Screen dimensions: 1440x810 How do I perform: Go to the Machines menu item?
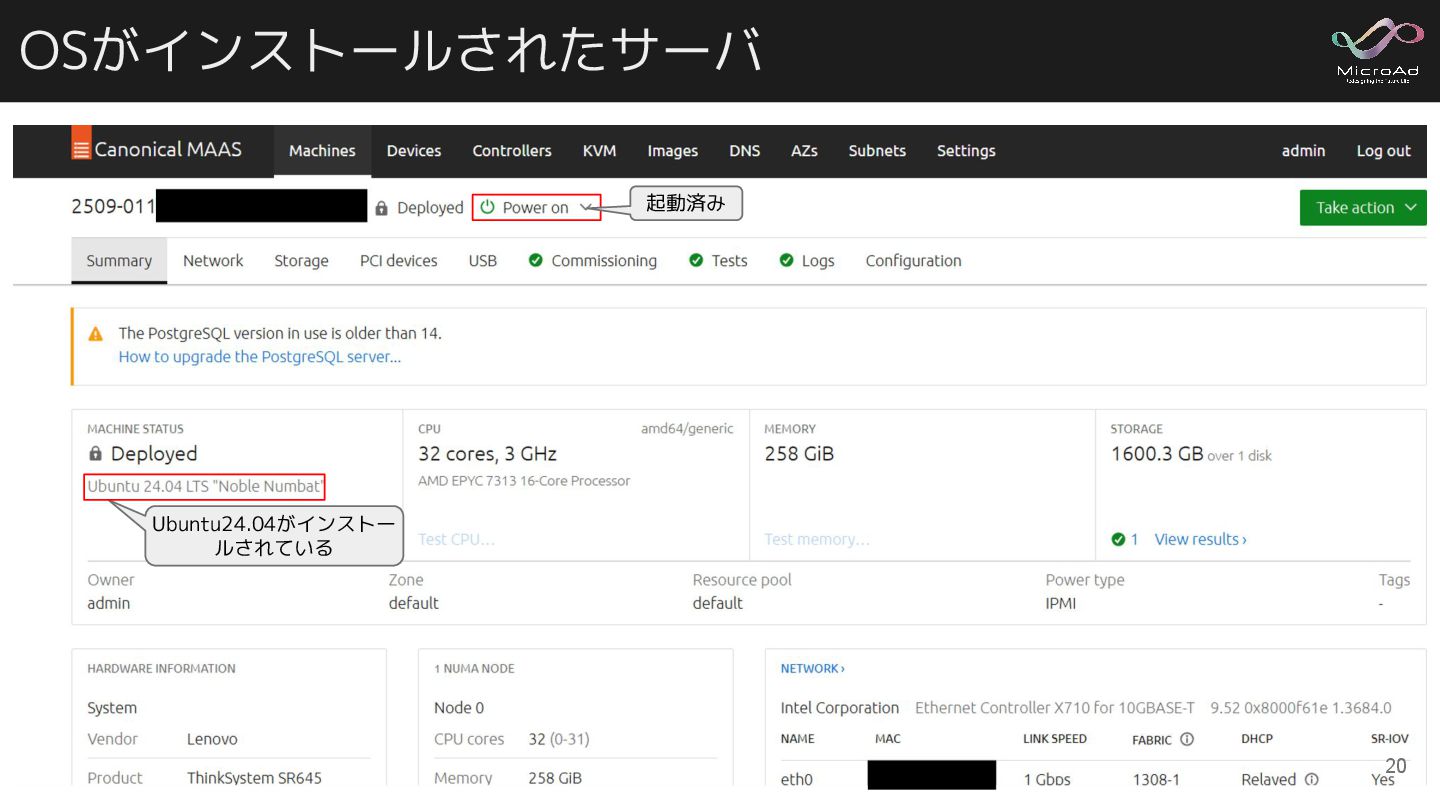[x=322, y=151]
